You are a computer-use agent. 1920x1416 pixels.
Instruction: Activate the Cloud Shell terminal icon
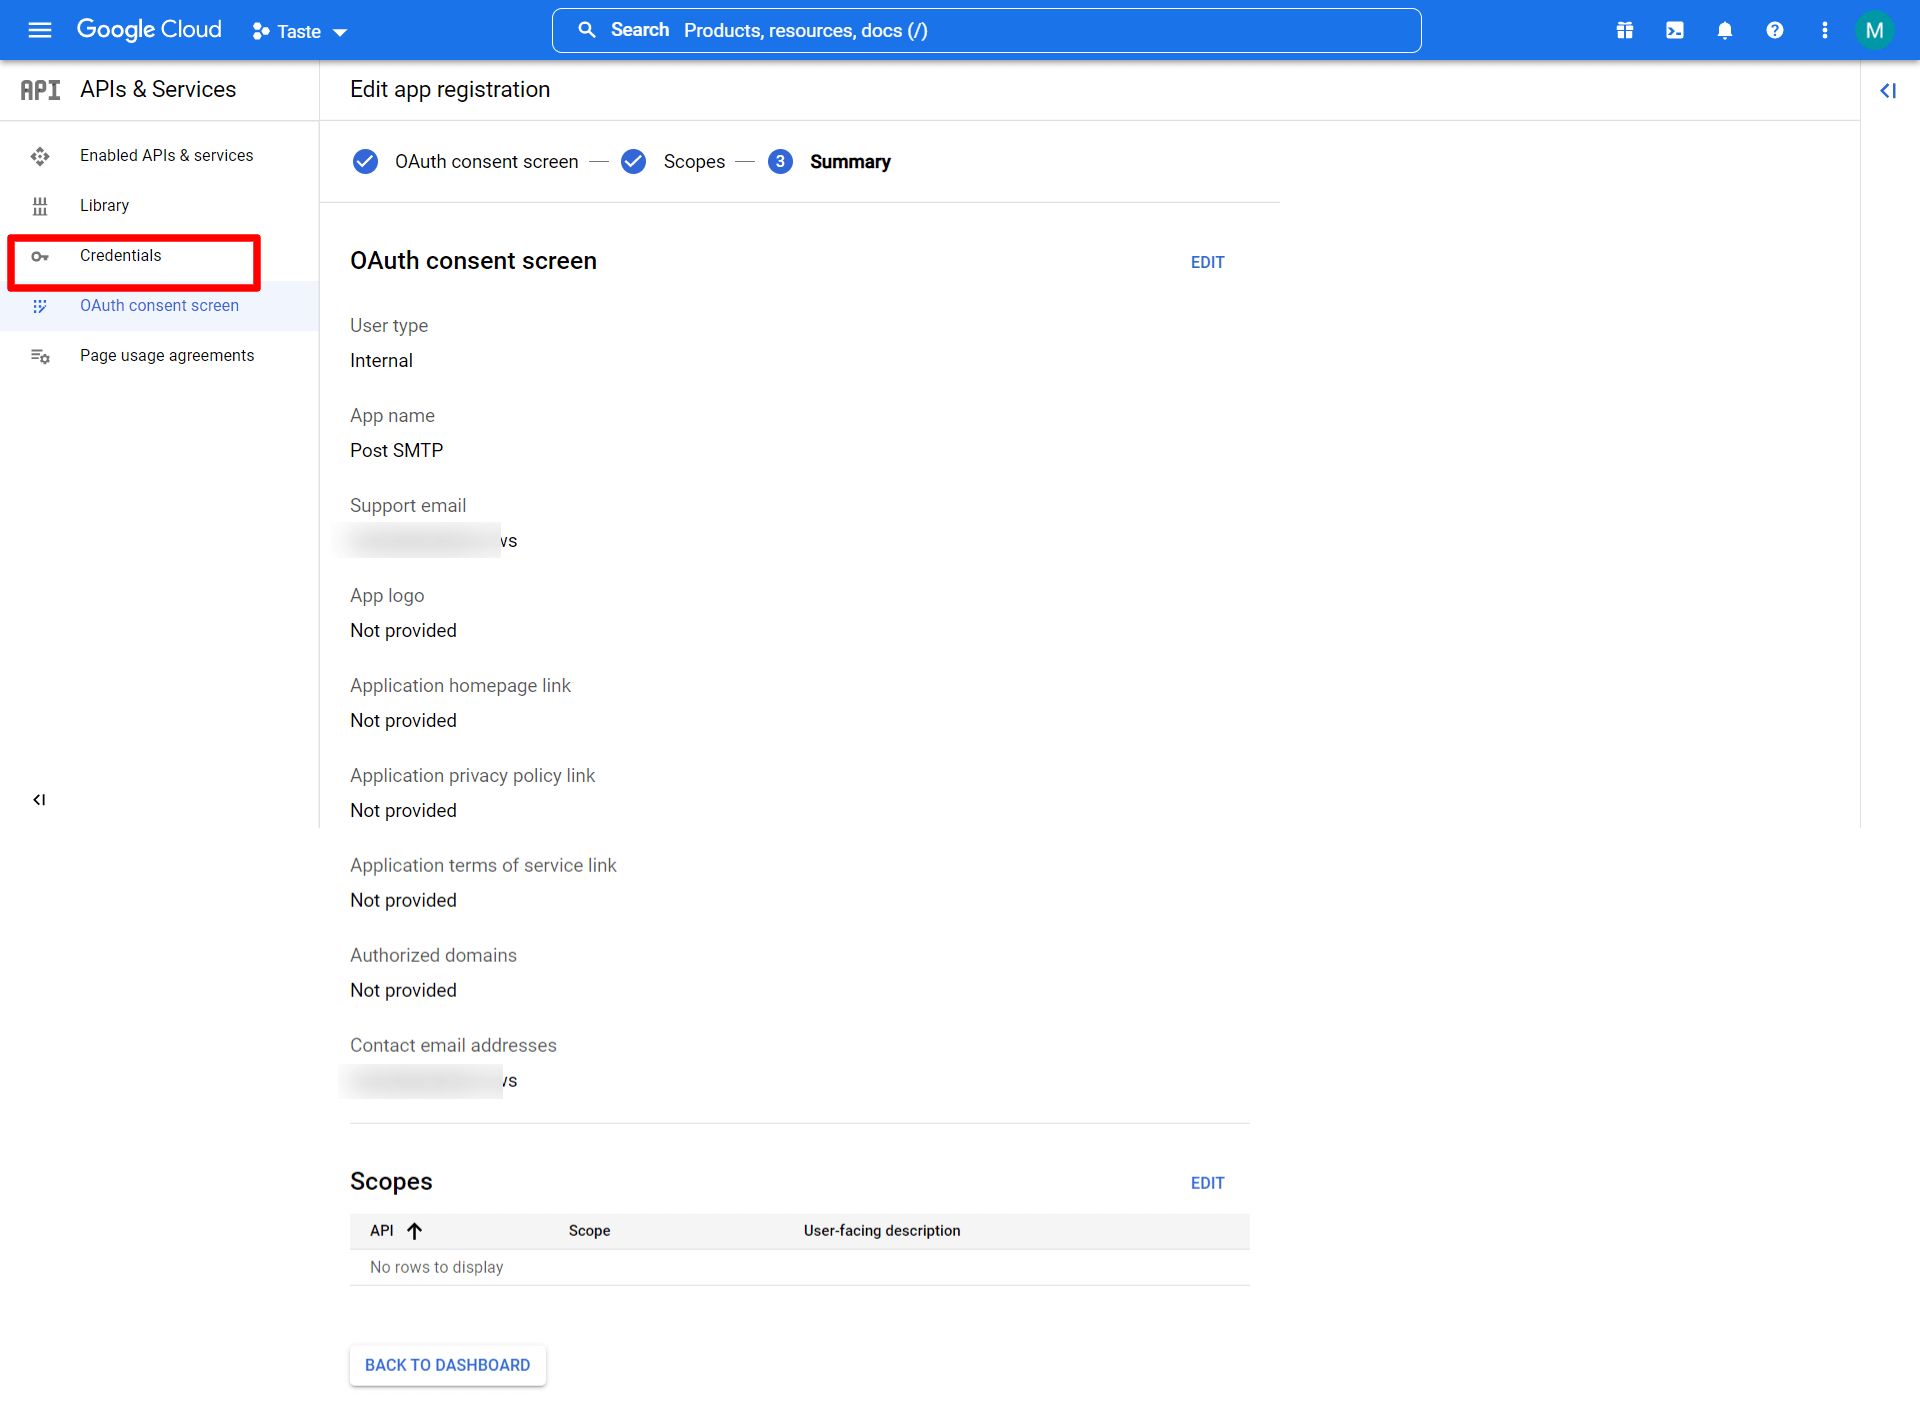pos(1675,30)
